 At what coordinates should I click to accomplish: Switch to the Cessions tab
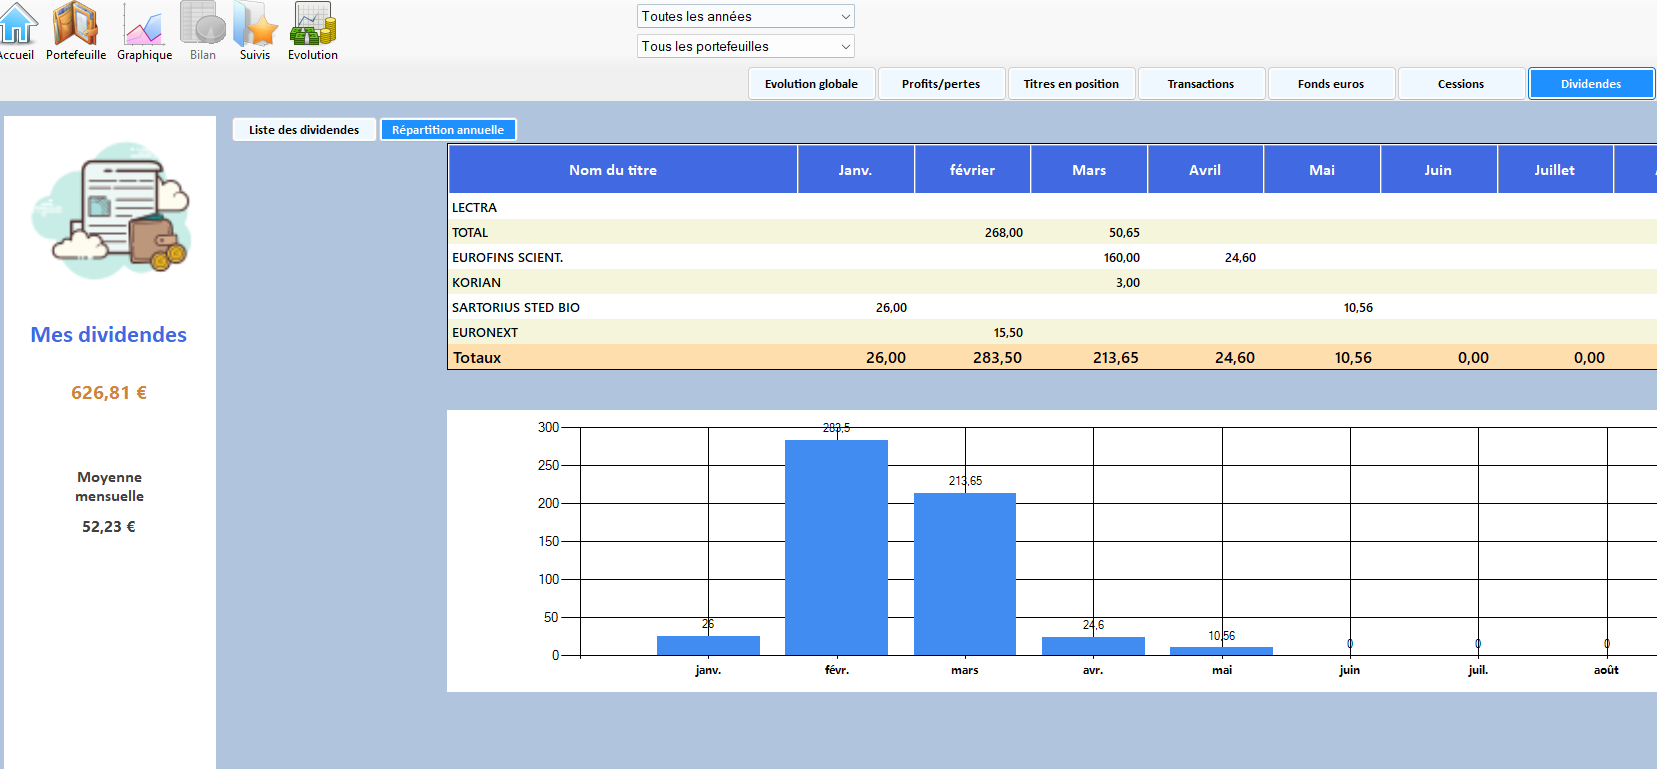(x=1461, y=84)
